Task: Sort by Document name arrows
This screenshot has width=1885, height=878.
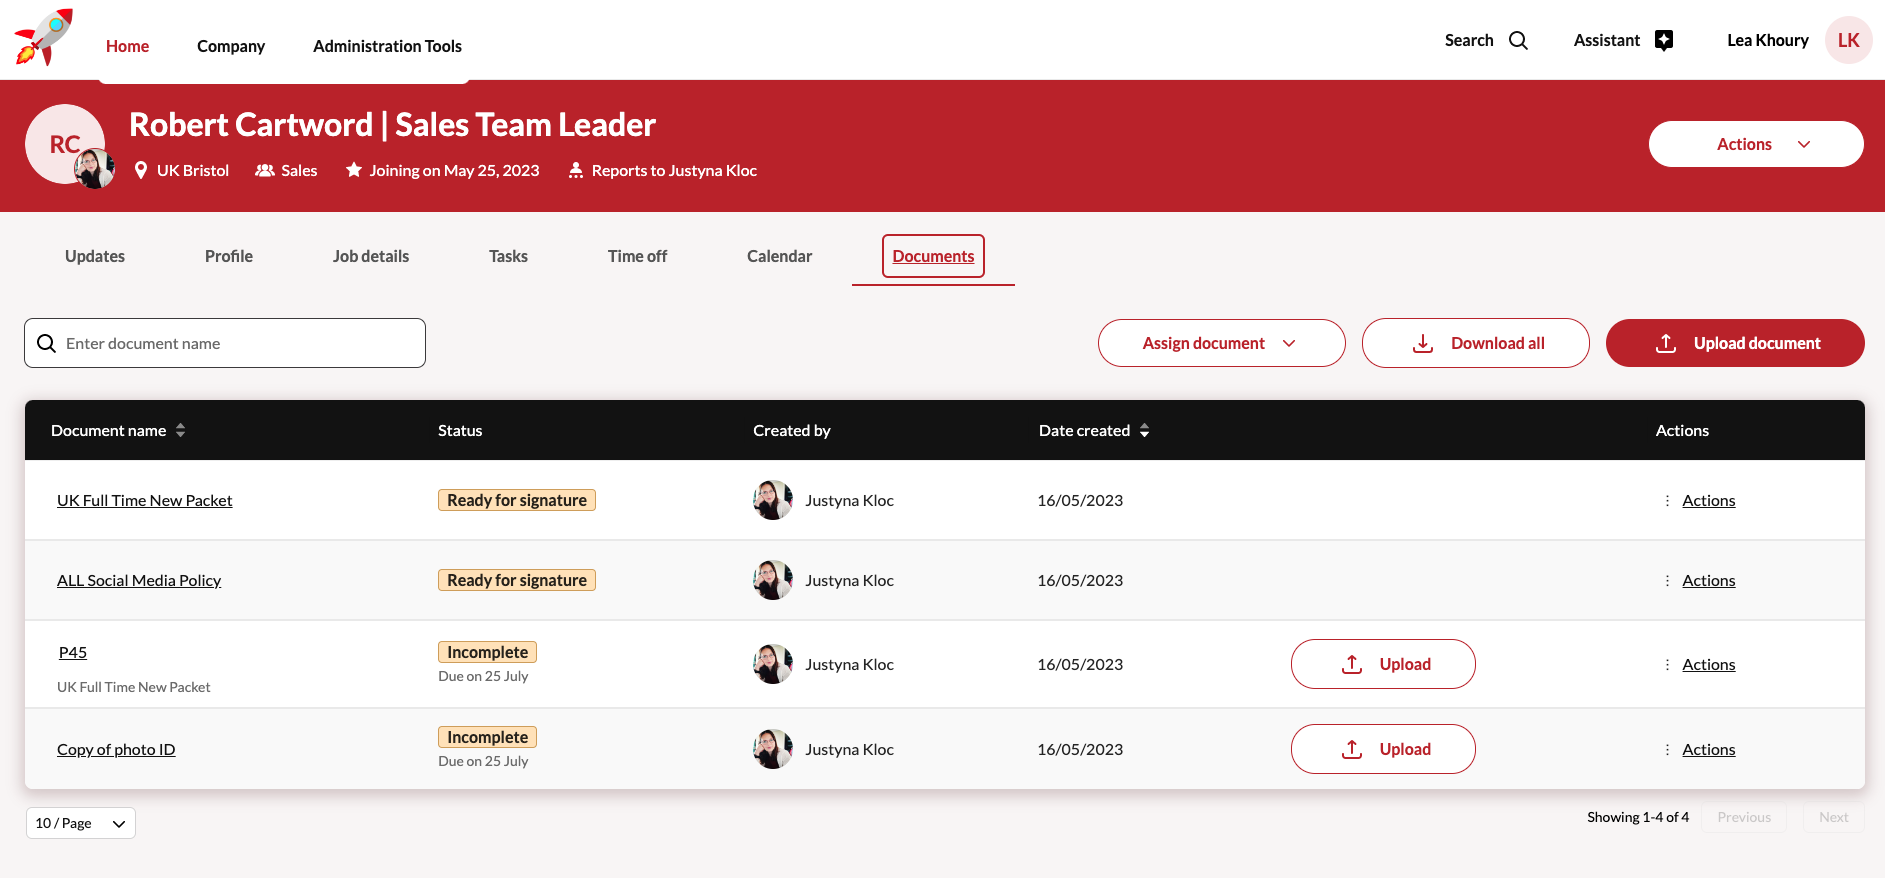Action: point(181,431)
